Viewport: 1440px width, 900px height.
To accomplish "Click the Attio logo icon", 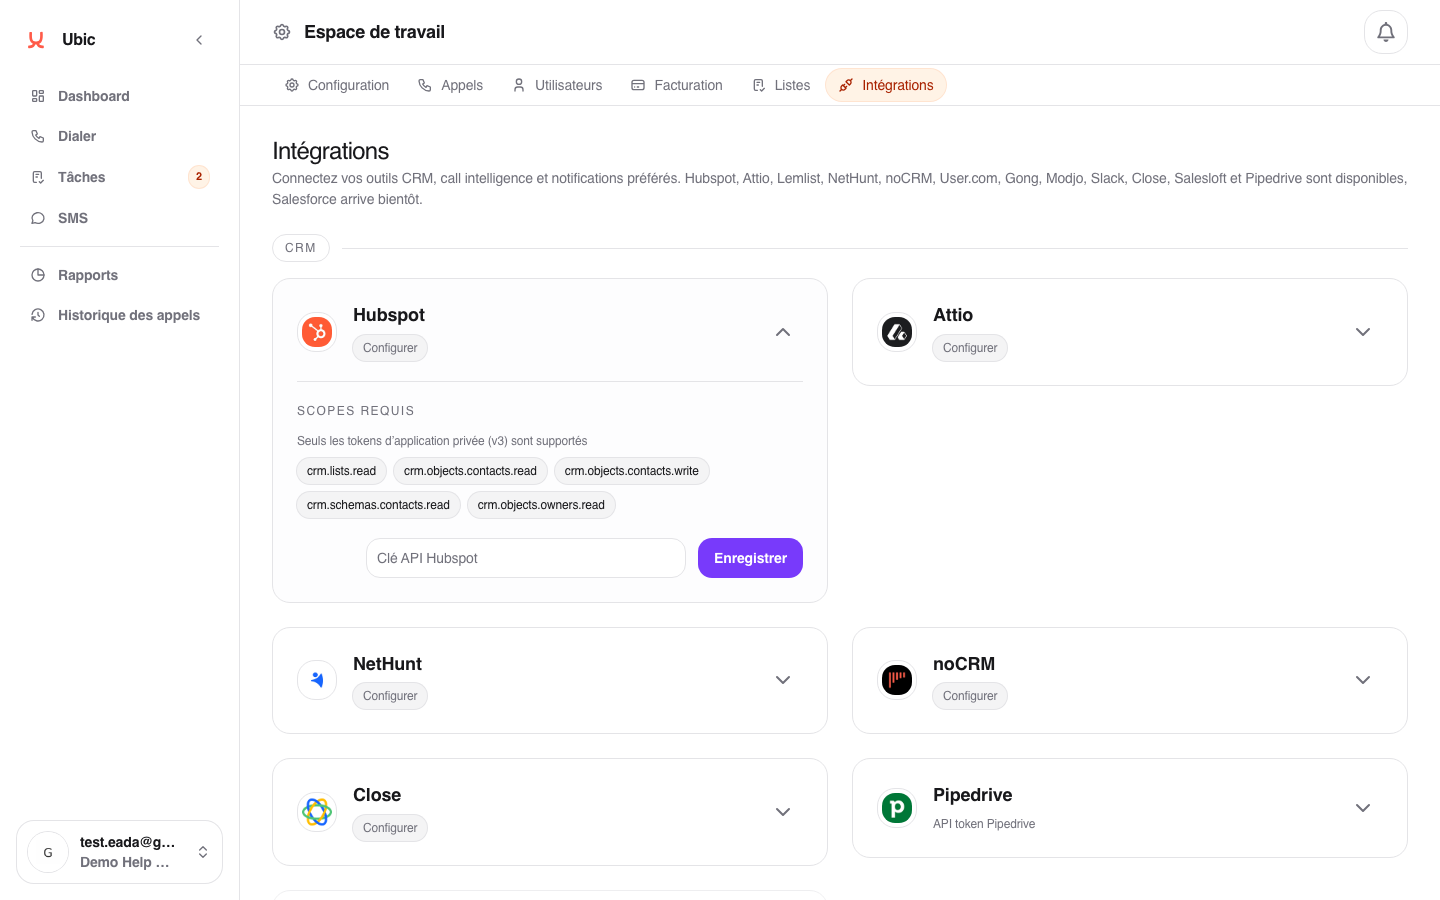I will tap(897, 332).
